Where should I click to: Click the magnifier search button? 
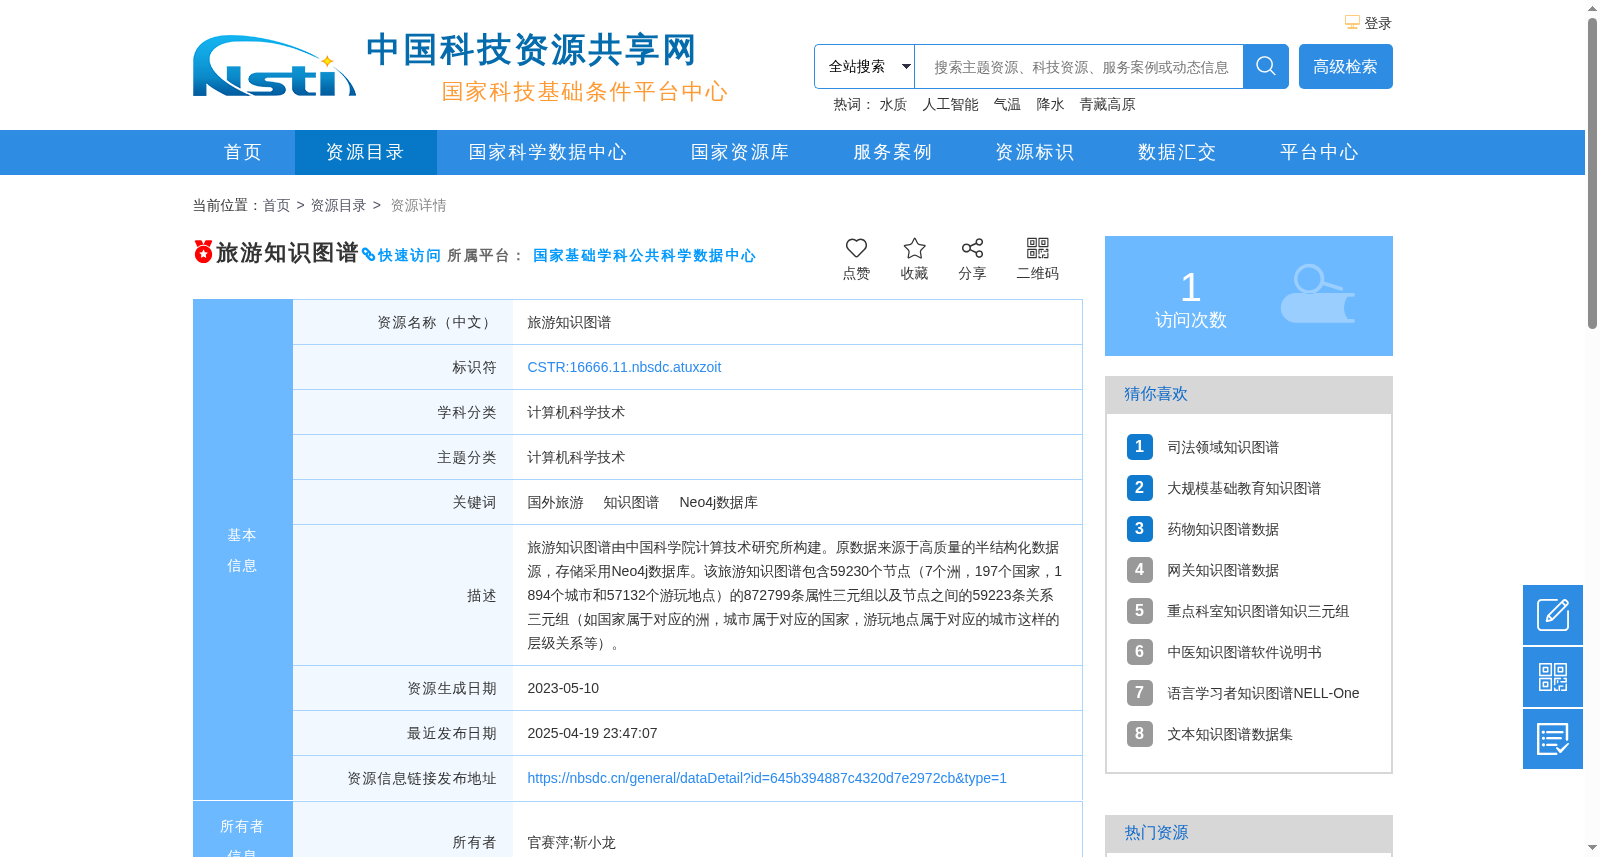(1266, 66)
